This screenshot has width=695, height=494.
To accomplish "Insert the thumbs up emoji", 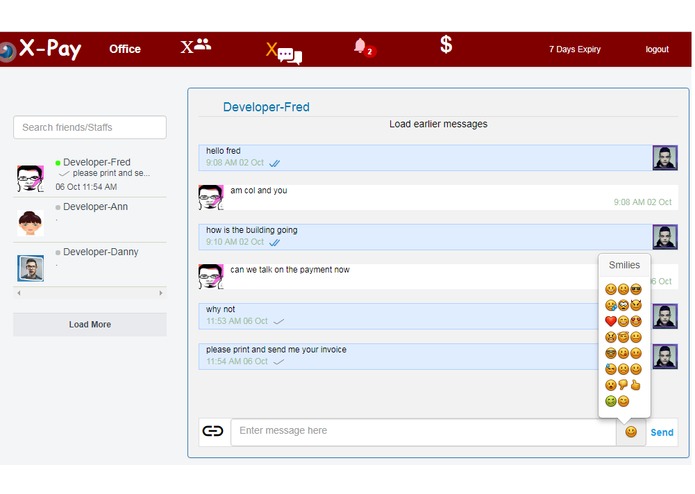I will coord(636,385).
